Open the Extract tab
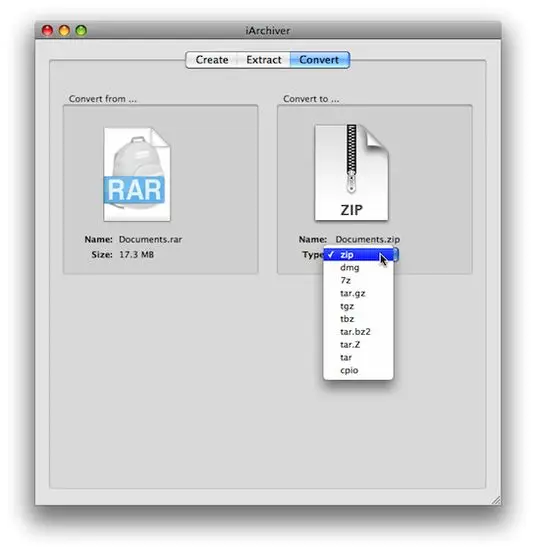The width and height of the screenshot is (537, 550). (x=264, y=60)
